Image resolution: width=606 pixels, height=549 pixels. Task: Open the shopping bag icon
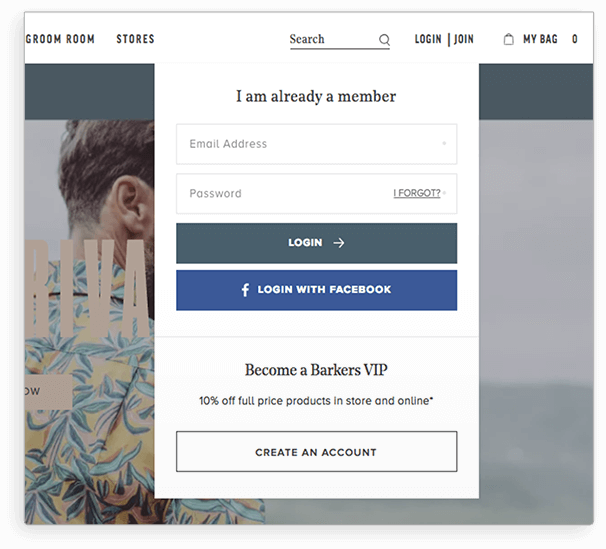click(x=509, y=39)
